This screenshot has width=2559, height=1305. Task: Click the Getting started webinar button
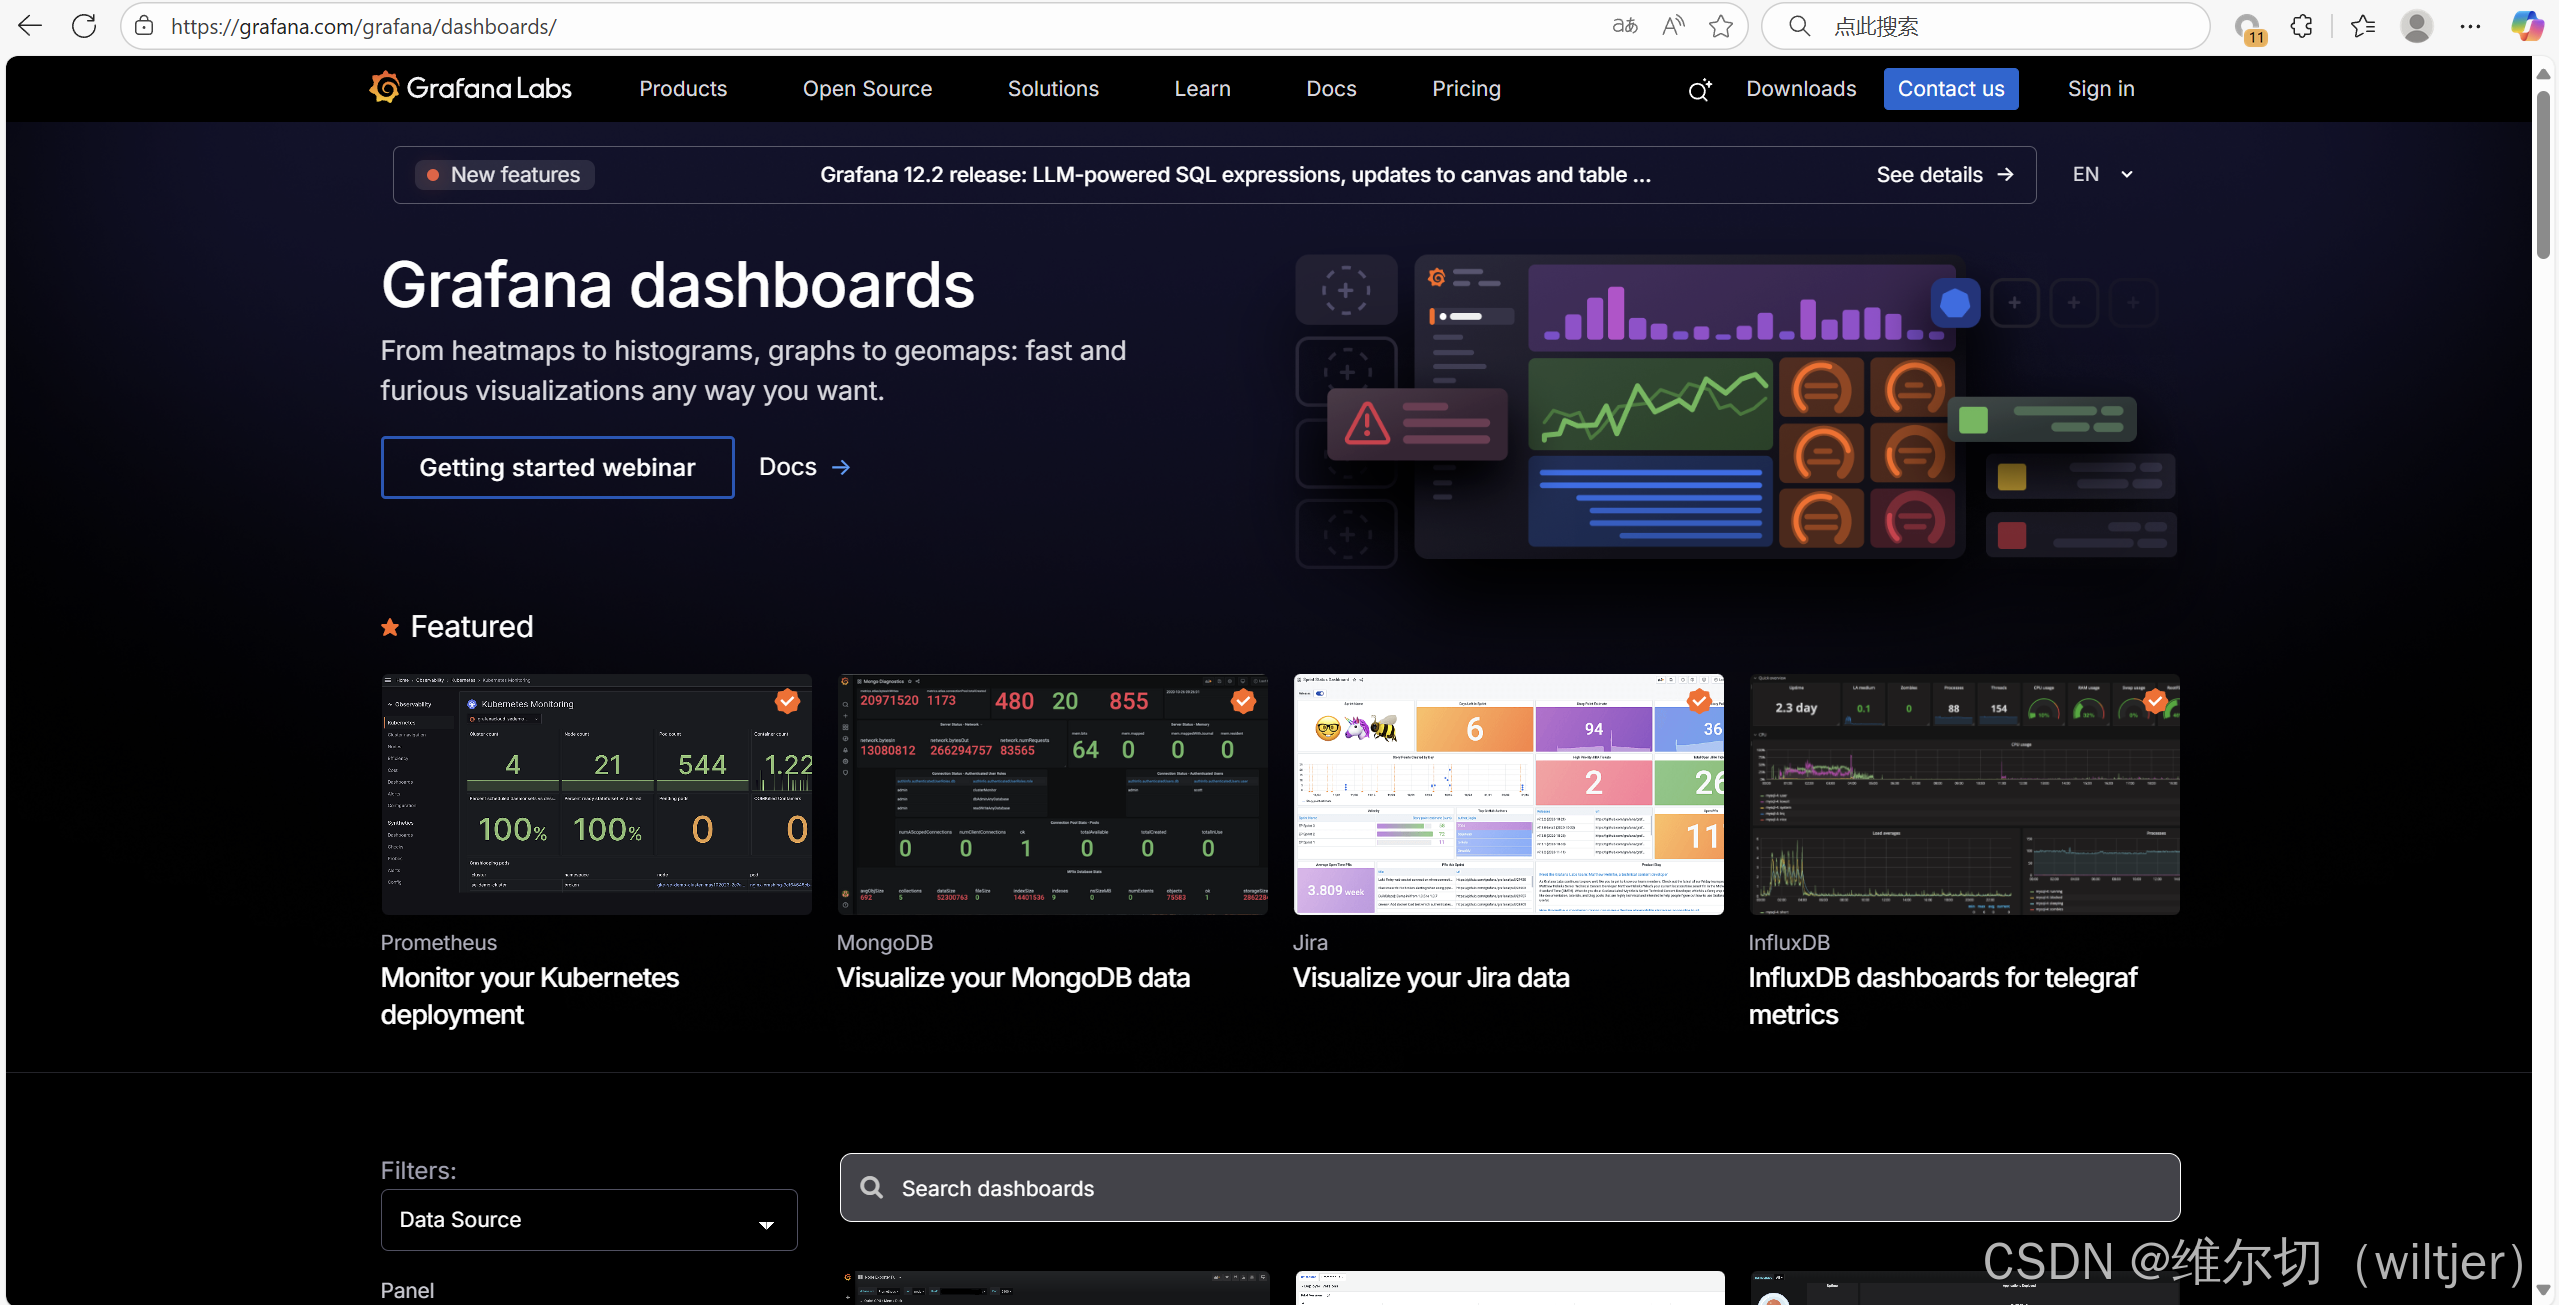[557, 467]
